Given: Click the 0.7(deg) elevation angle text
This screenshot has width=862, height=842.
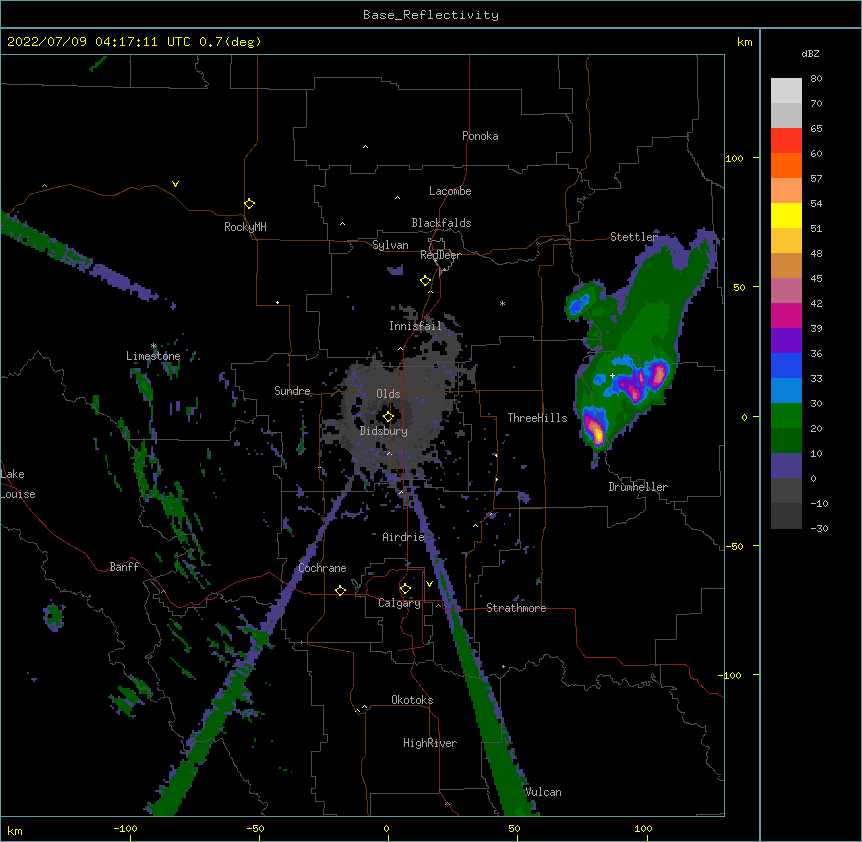Looking at the screenshot, I should pos(230,42).
